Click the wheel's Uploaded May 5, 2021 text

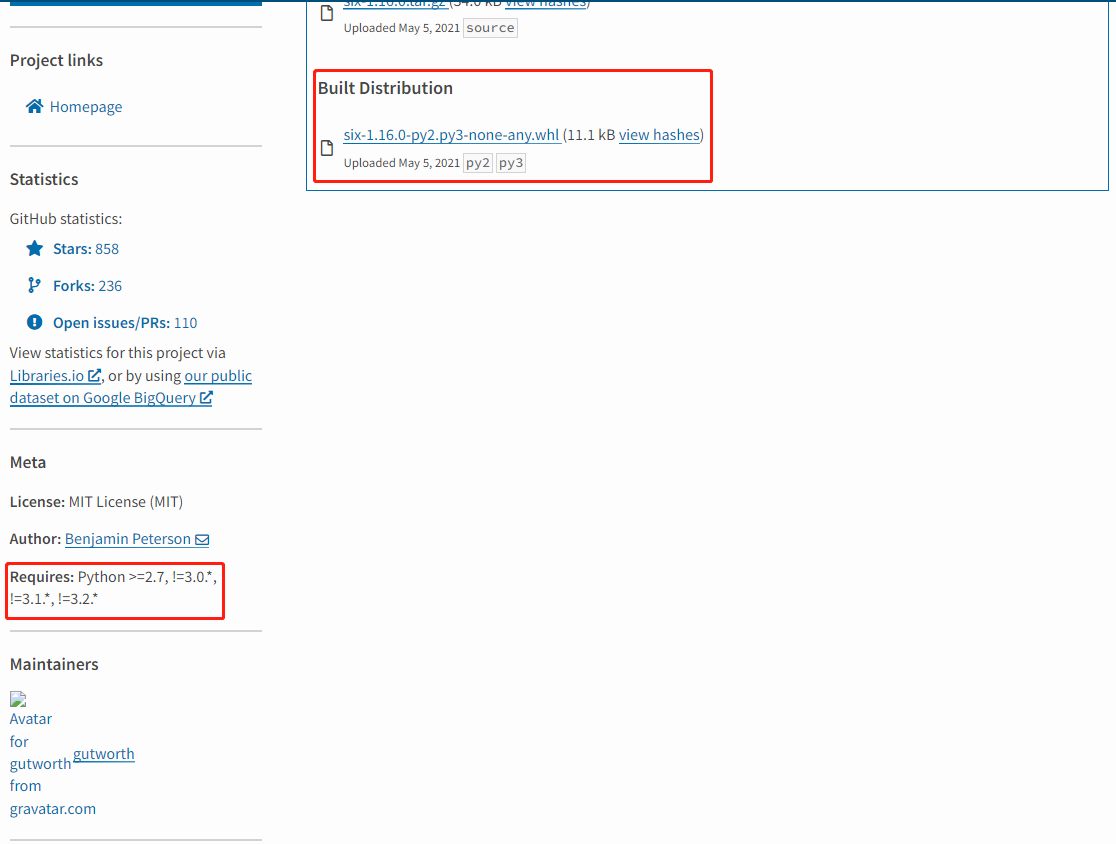tap(401, 163)
